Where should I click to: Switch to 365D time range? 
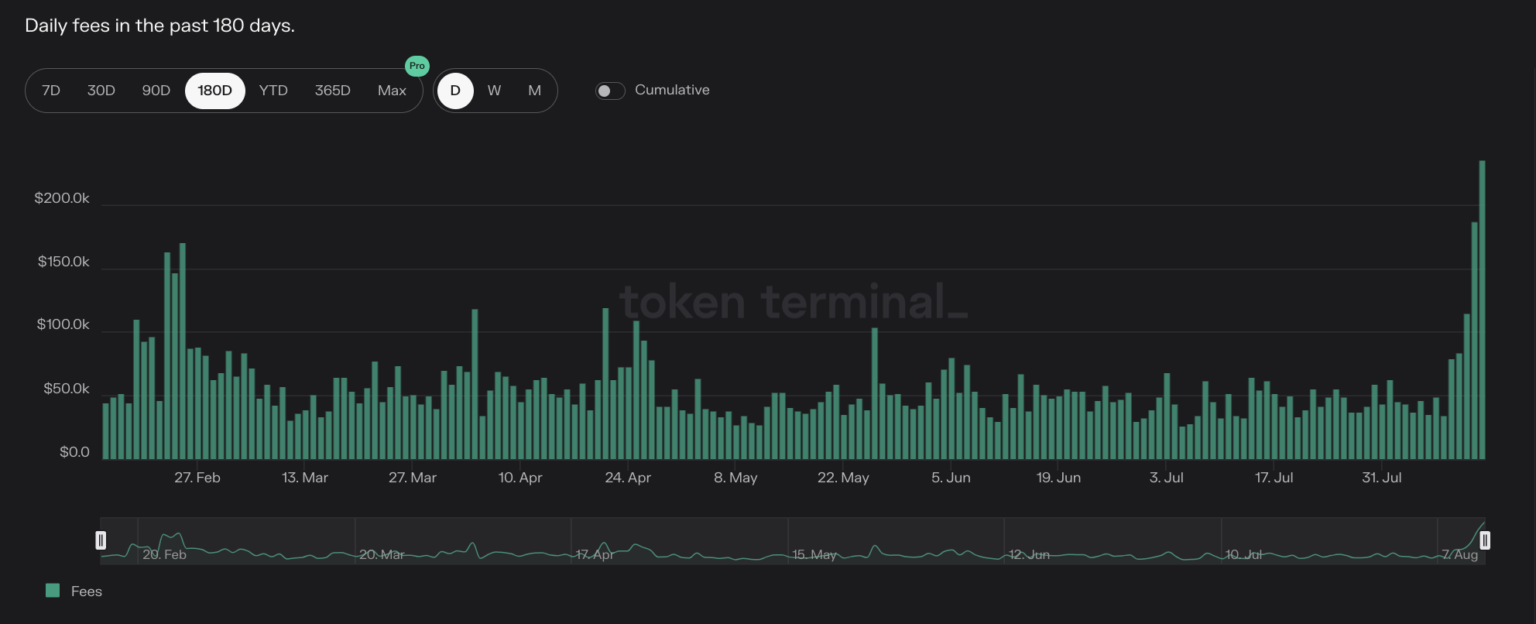click(x=332, y=91)
